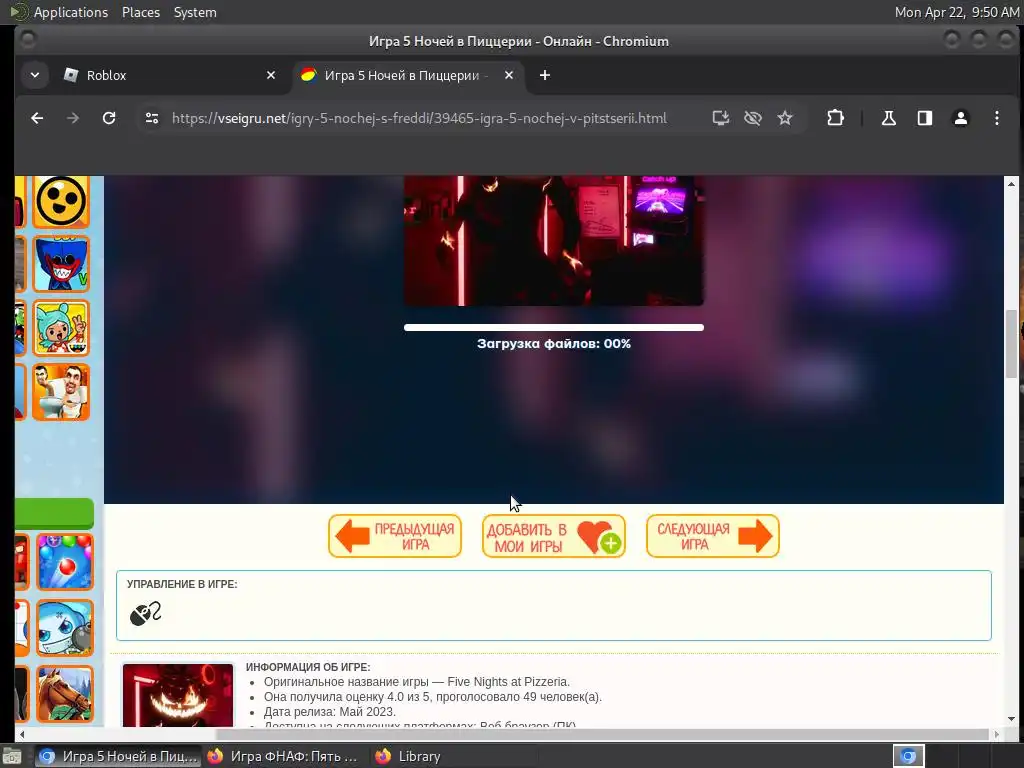Click the show desktop icon in taskbar
Image resolution: width=1024 pixels, height=768 pixels.
tap(12, 756)
